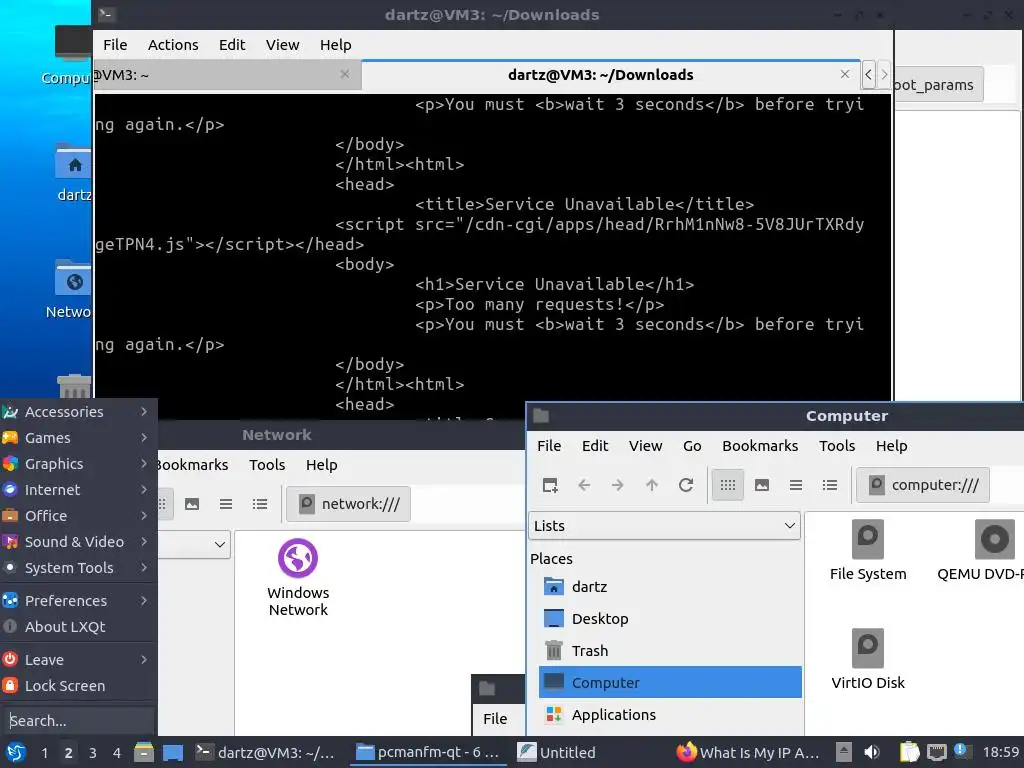Click the network status tray icon
Viewport: 1024px width, 768px height.
[x=937, y=752]
